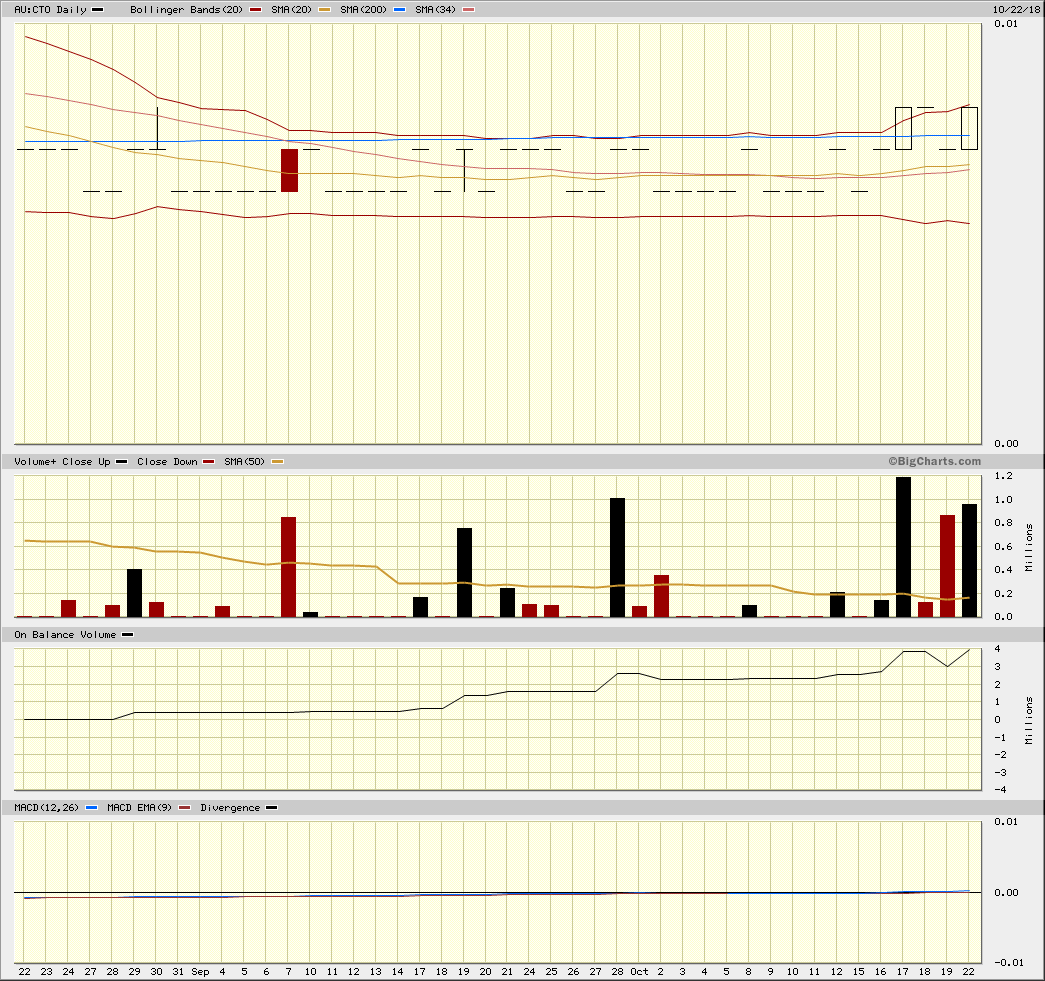Select the Bollinger Bands(20) legend label
The height and width of the screenshot is (981, 1045).
pos(187,10)
